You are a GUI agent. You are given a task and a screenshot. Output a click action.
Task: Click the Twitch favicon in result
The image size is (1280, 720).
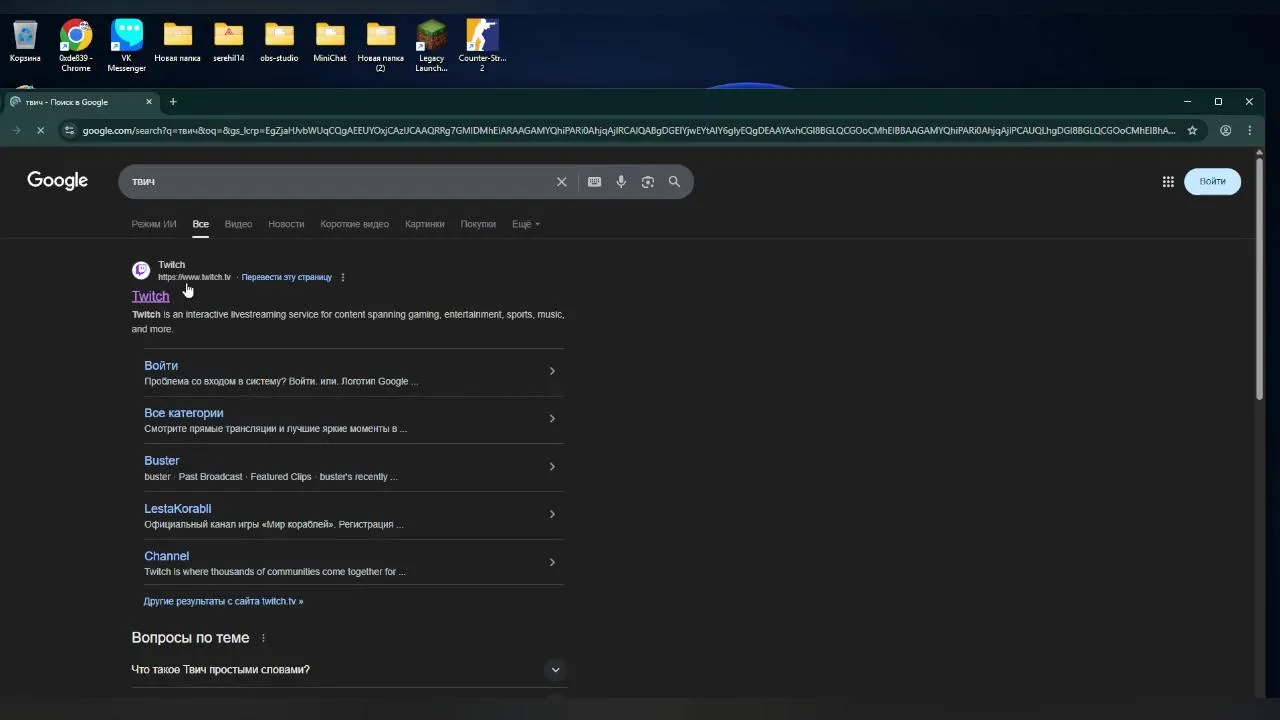pos(141,270)
